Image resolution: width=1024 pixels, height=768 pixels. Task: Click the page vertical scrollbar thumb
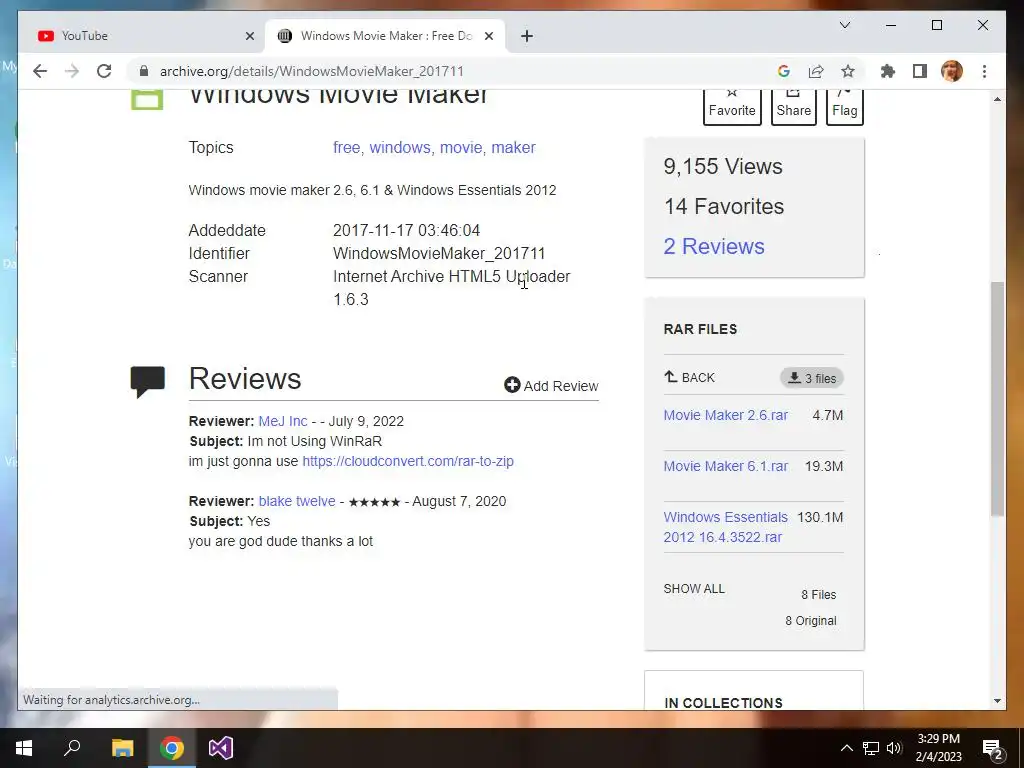pyautogui.click(x=997, y=398)
